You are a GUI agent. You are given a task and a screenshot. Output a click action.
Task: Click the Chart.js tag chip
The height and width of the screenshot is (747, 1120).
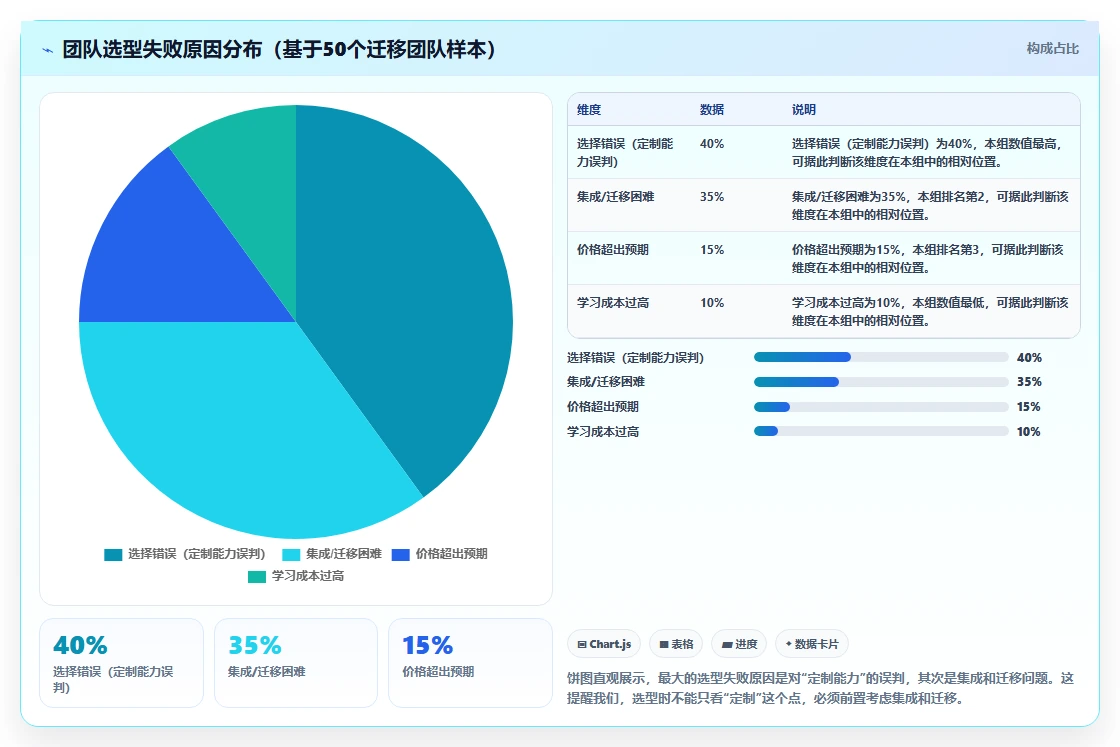click(x=604, y=644)
